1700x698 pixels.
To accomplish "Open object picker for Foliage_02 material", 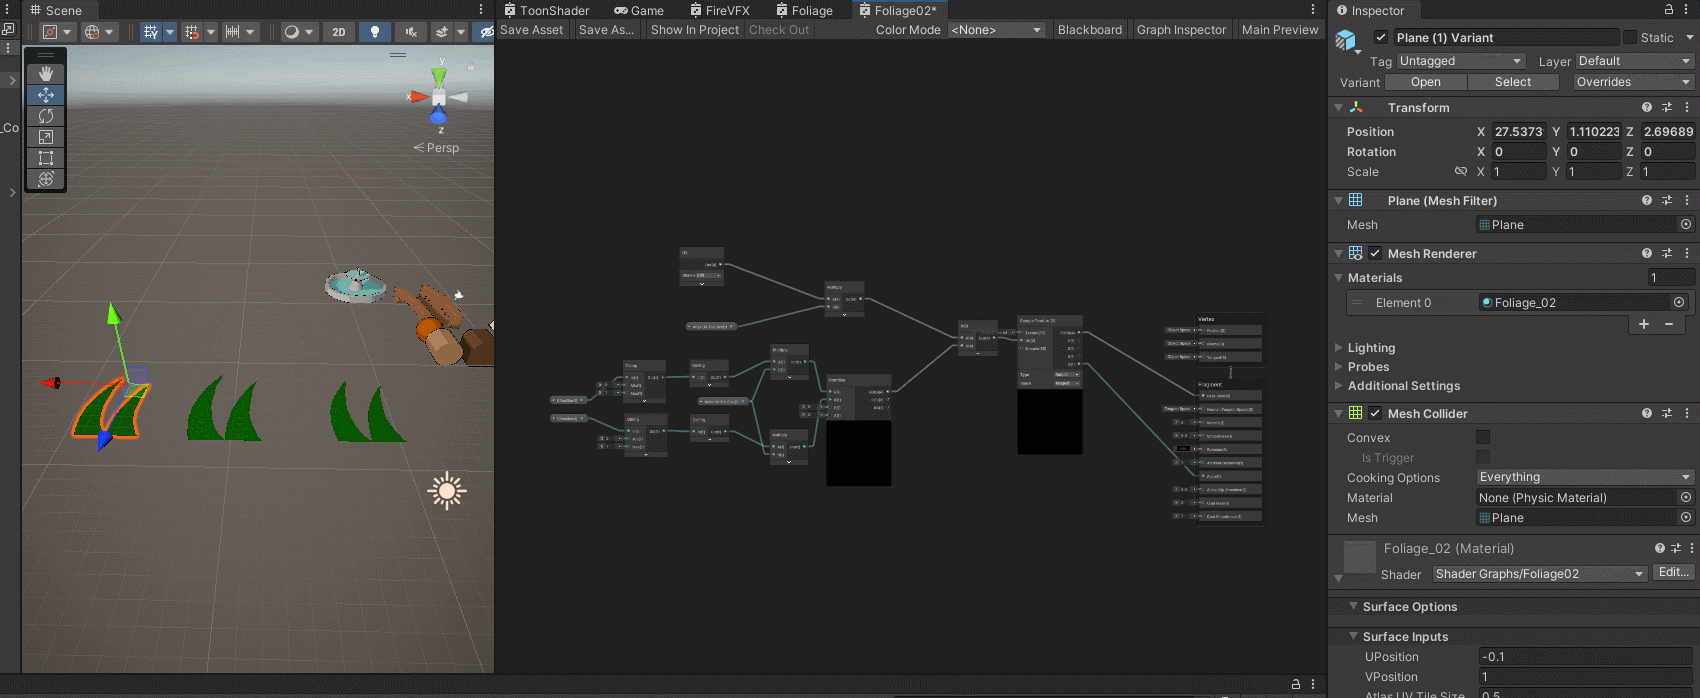I will point(1679,302).
